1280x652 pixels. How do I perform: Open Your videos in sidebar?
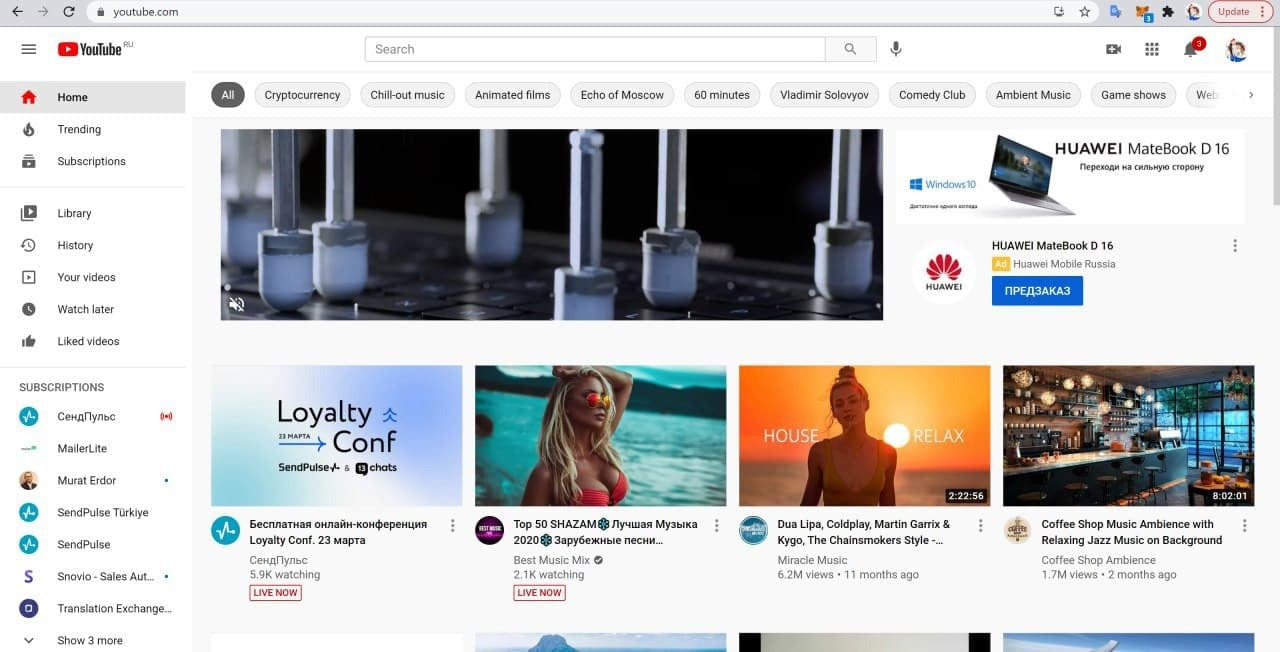pos(93,277)
